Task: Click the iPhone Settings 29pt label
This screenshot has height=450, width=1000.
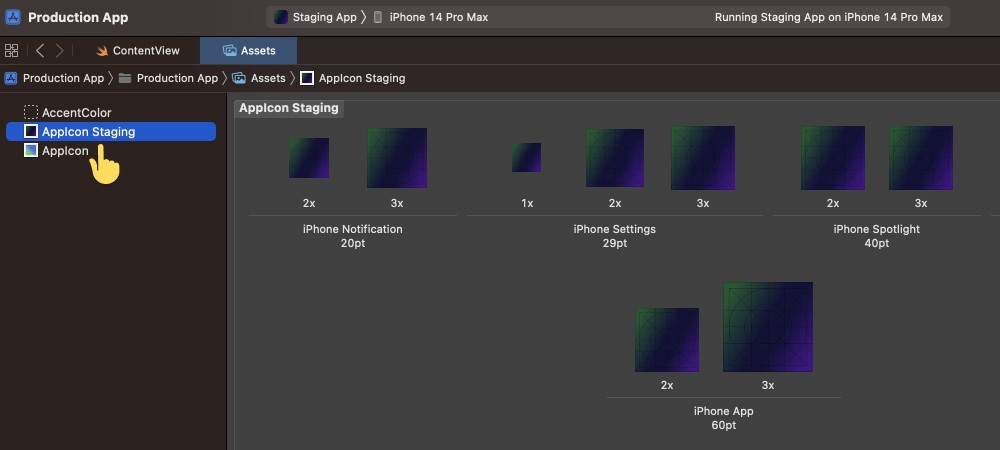Action: [x=615, y=236]
